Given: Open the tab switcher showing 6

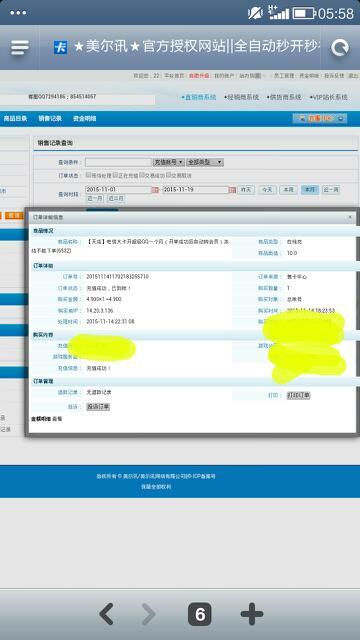Looking at the screenshot, I should tap(200, 614).
